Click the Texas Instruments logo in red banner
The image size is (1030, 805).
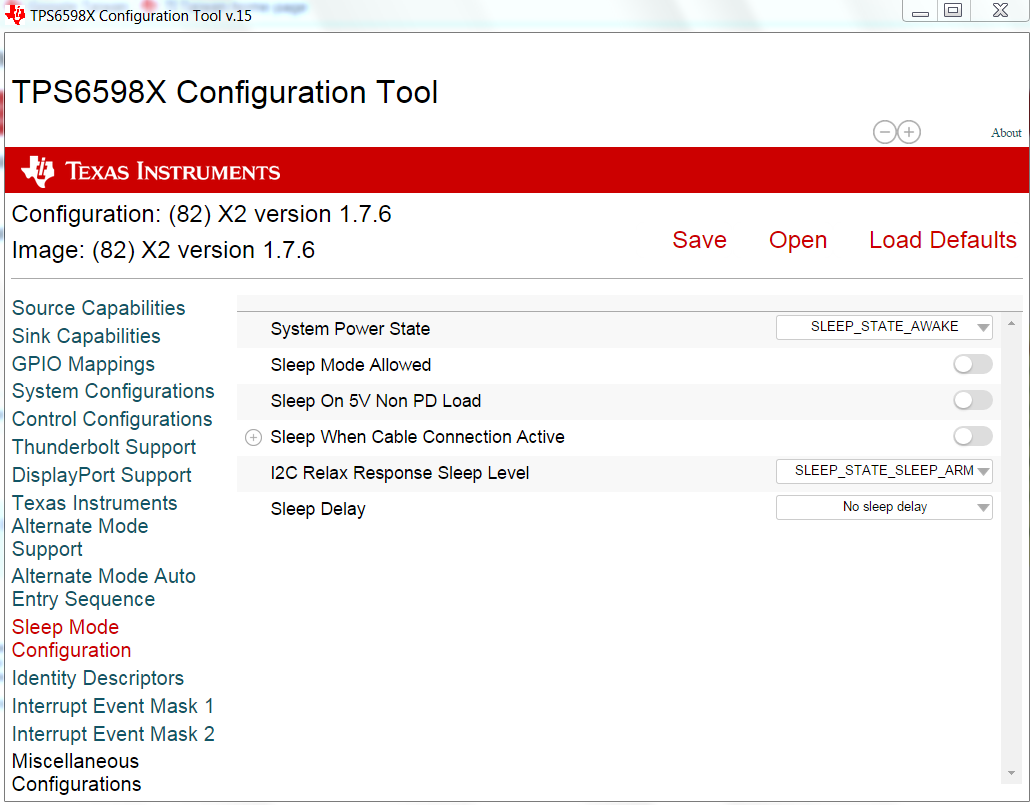coord(150,171)
